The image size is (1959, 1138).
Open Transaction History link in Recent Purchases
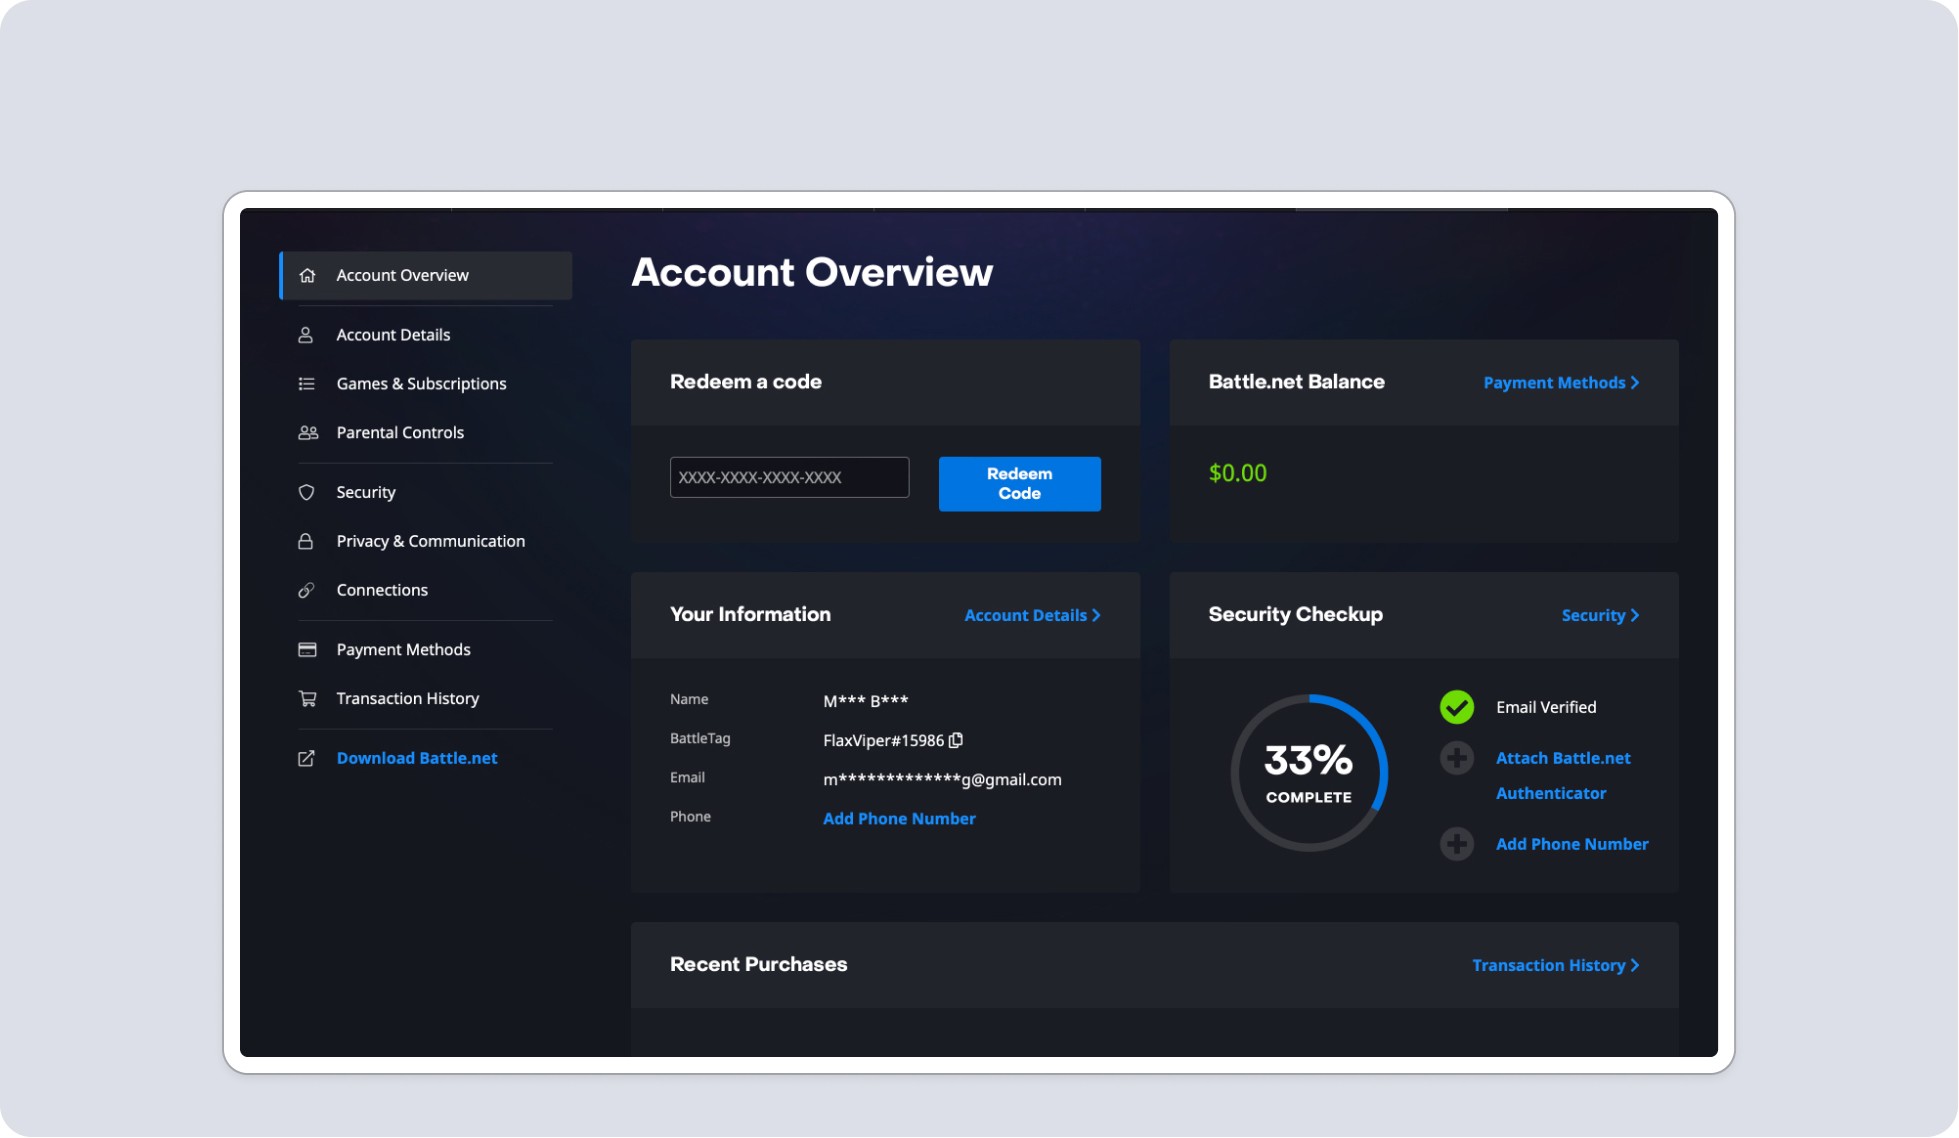[1555, 965]
